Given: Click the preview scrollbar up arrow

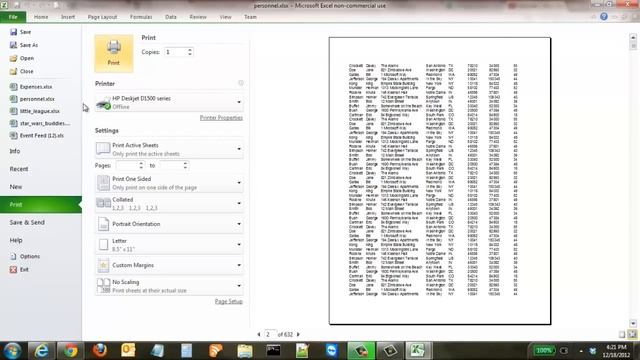Looking at the screenshot, I should [x=633, y=37].
